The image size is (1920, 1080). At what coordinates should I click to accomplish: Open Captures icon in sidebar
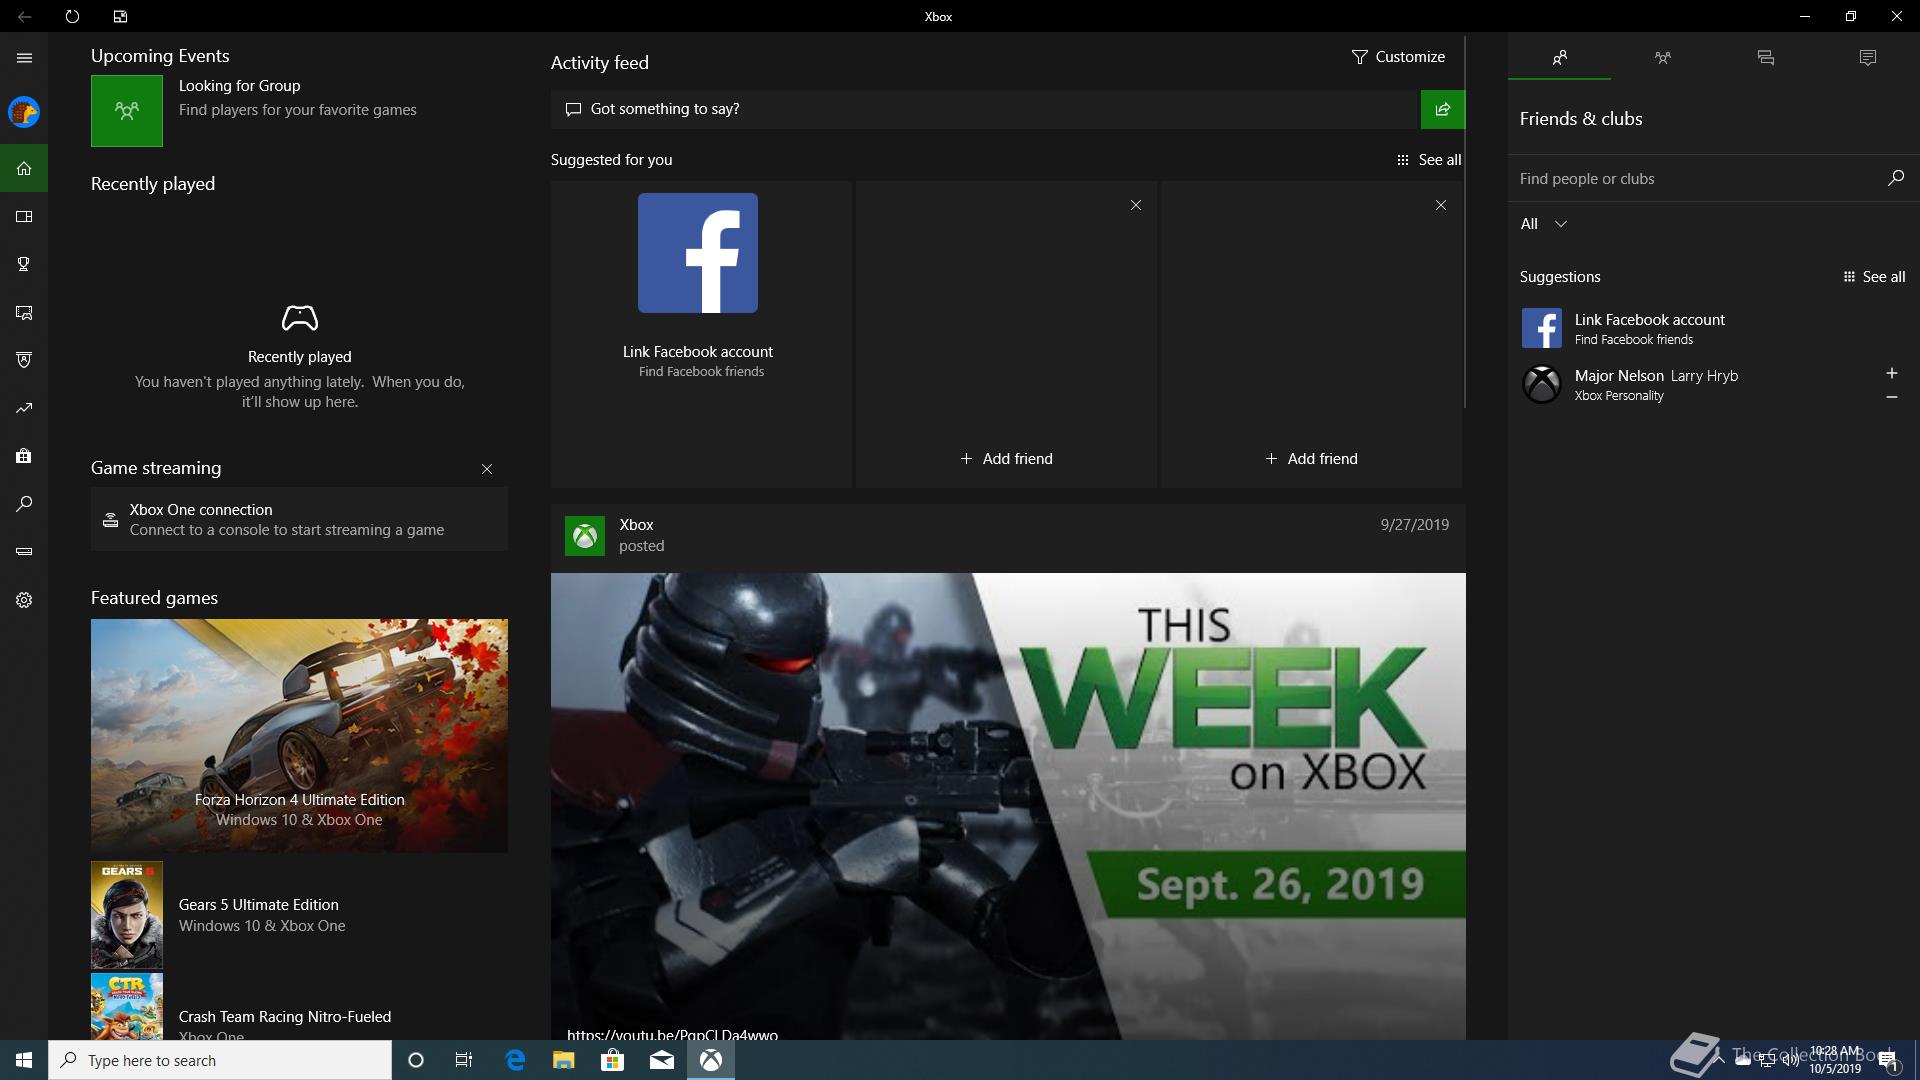(24, 312)
